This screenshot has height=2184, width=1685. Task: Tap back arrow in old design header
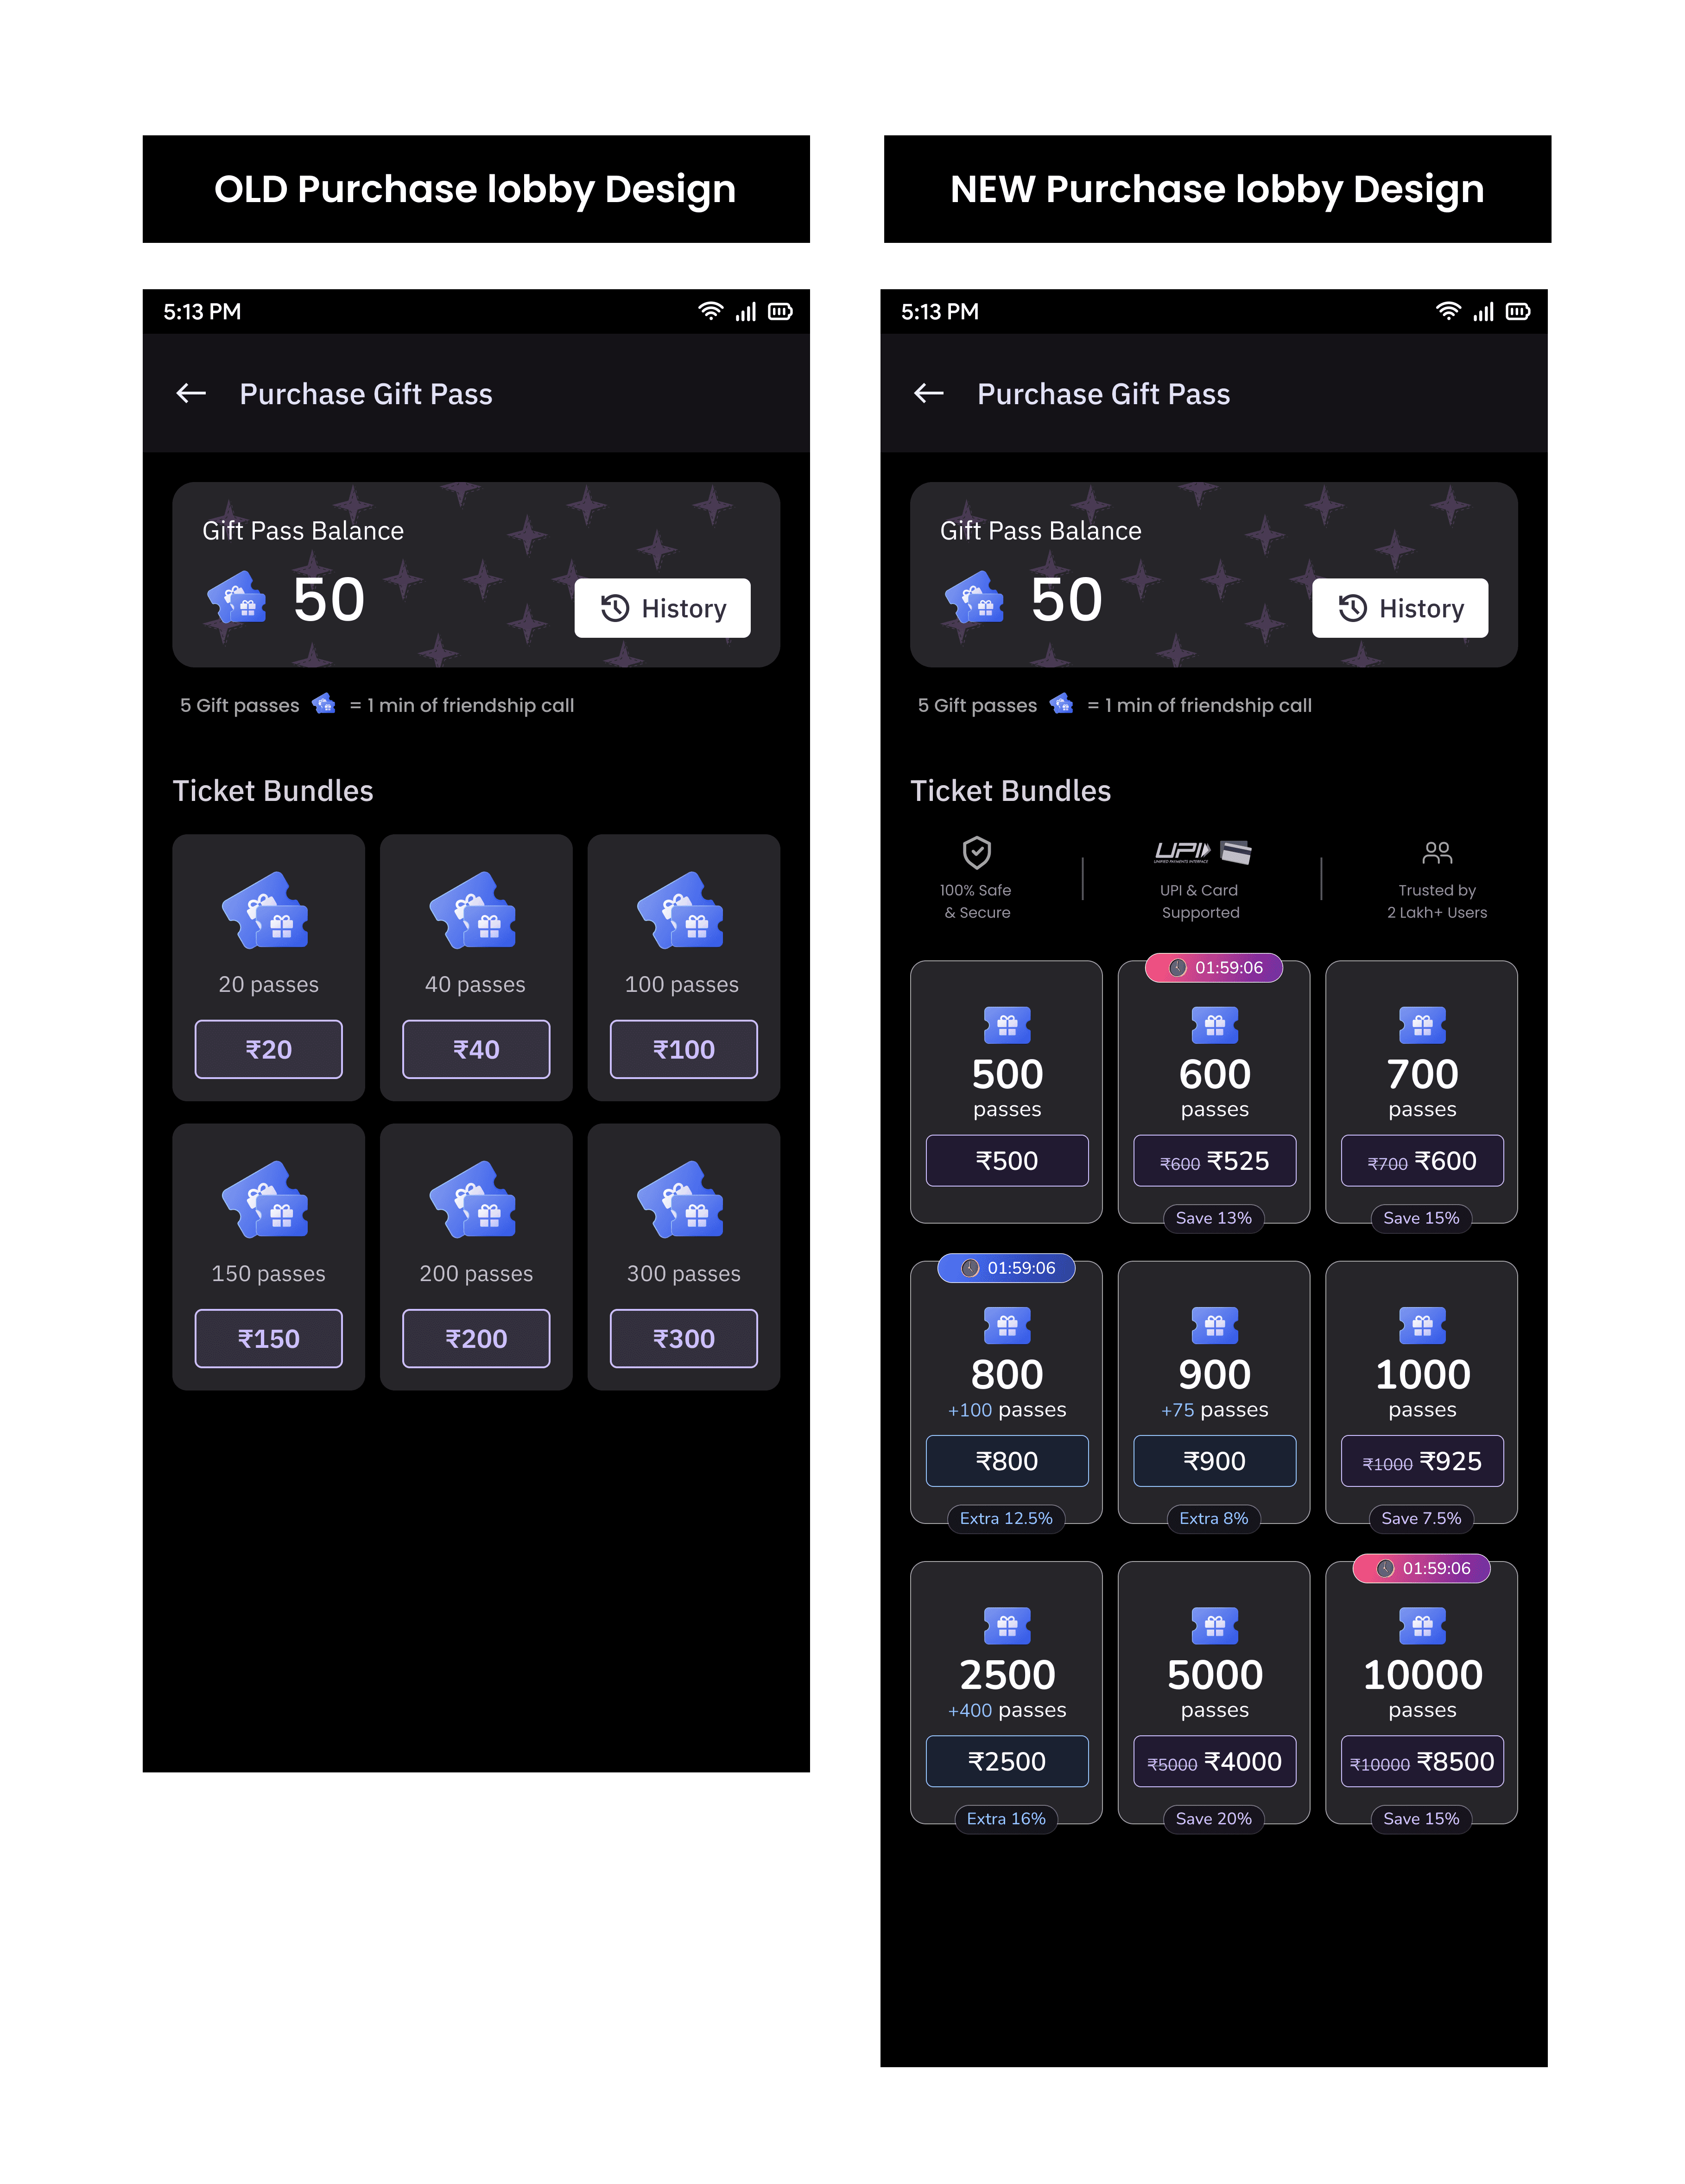point(191,393)
